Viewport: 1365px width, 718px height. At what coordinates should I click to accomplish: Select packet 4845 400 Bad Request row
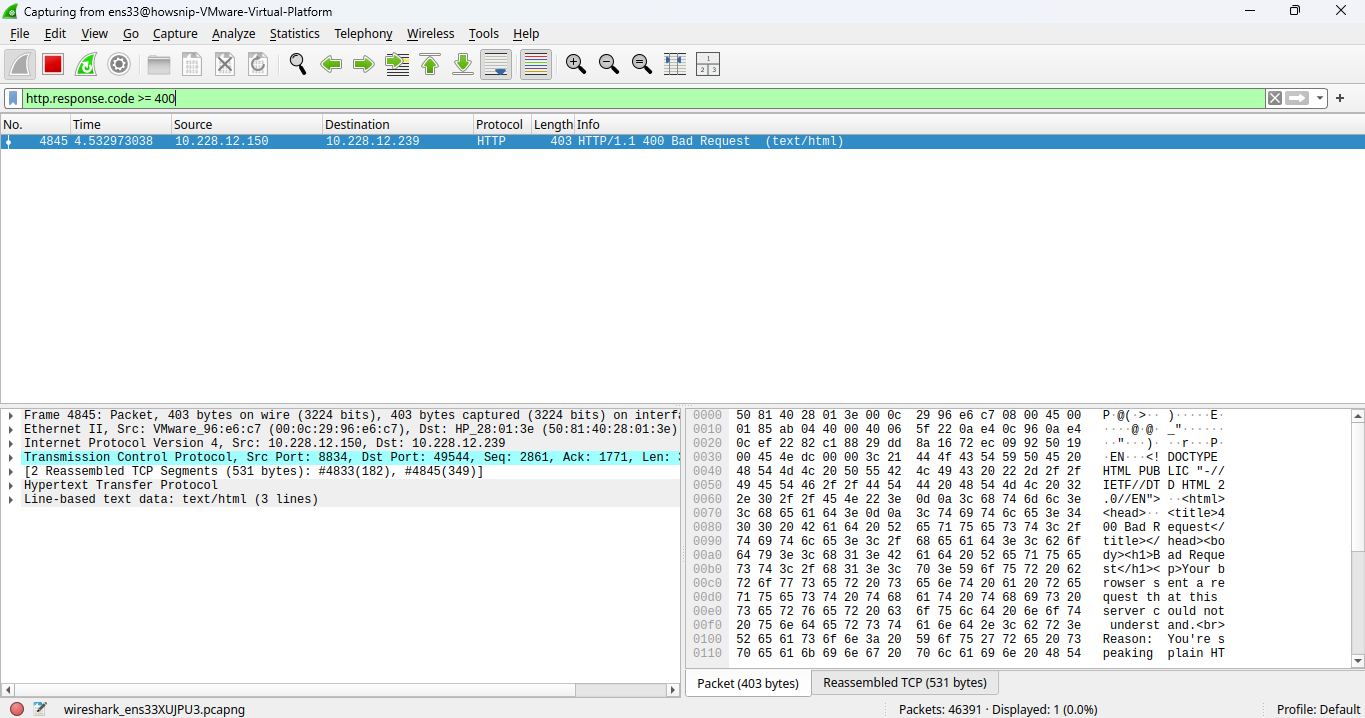pyautogui.click(x=682, y=142)
